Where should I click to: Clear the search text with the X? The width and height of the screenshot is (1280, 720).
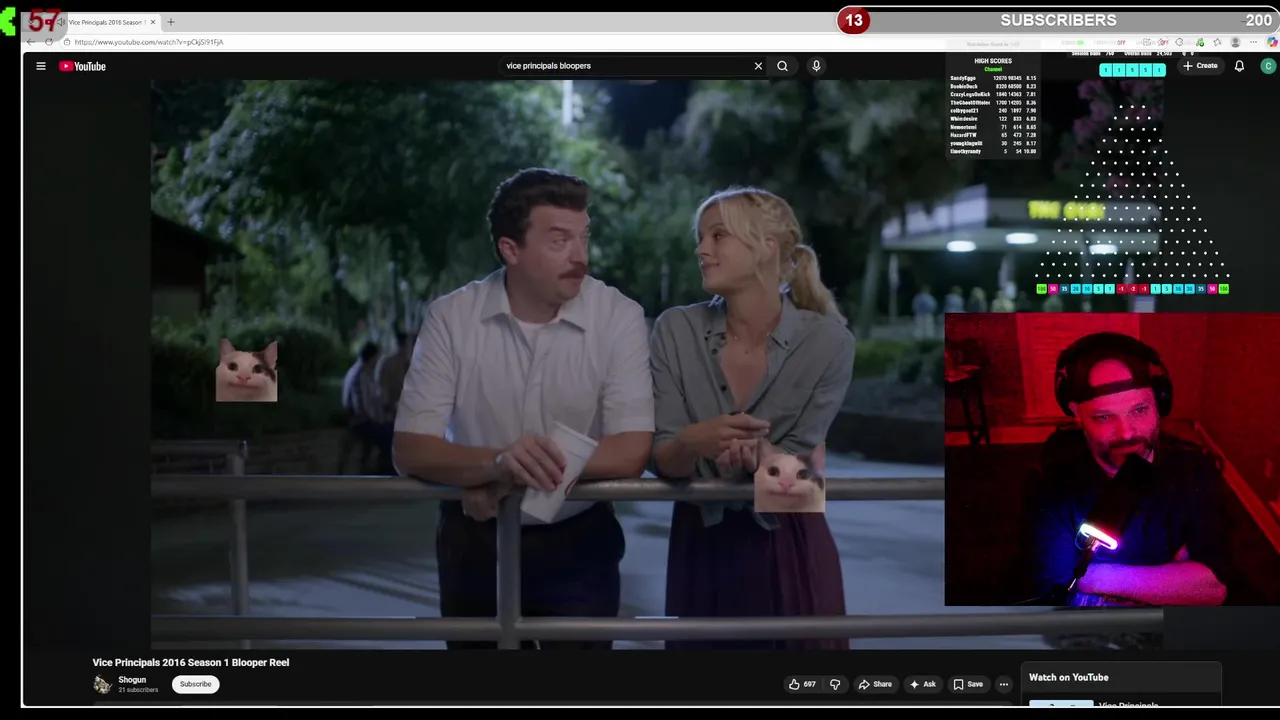click(x=758, y=66)
